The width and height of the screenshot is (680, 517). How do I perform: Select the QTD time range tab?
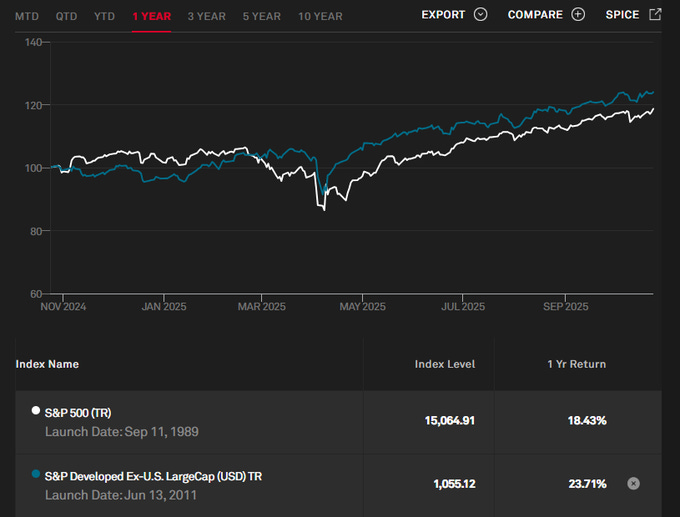66,16
